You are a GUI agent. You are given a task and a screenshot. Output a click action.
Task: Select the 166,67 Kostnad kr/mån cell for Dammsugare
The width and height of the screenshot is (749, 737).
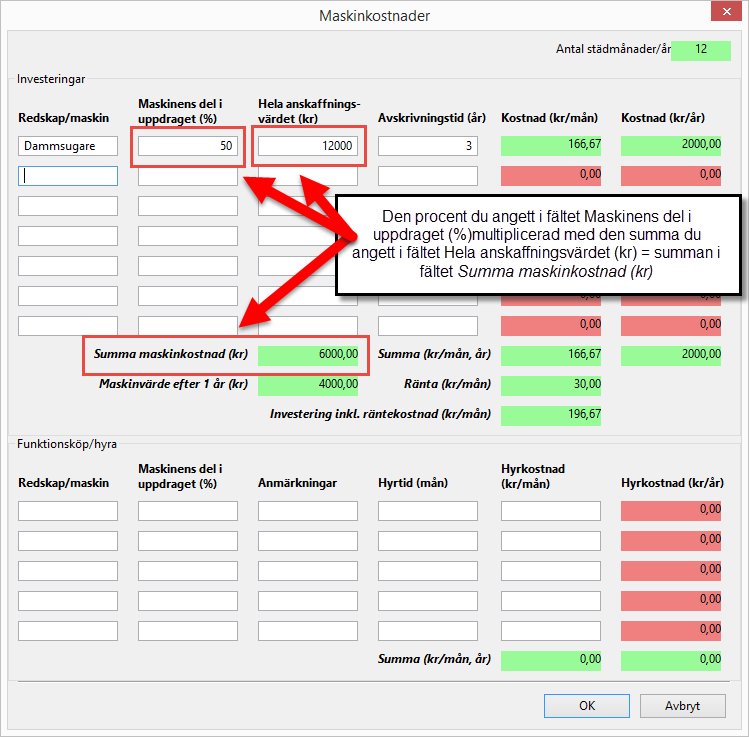click(551, 146)
